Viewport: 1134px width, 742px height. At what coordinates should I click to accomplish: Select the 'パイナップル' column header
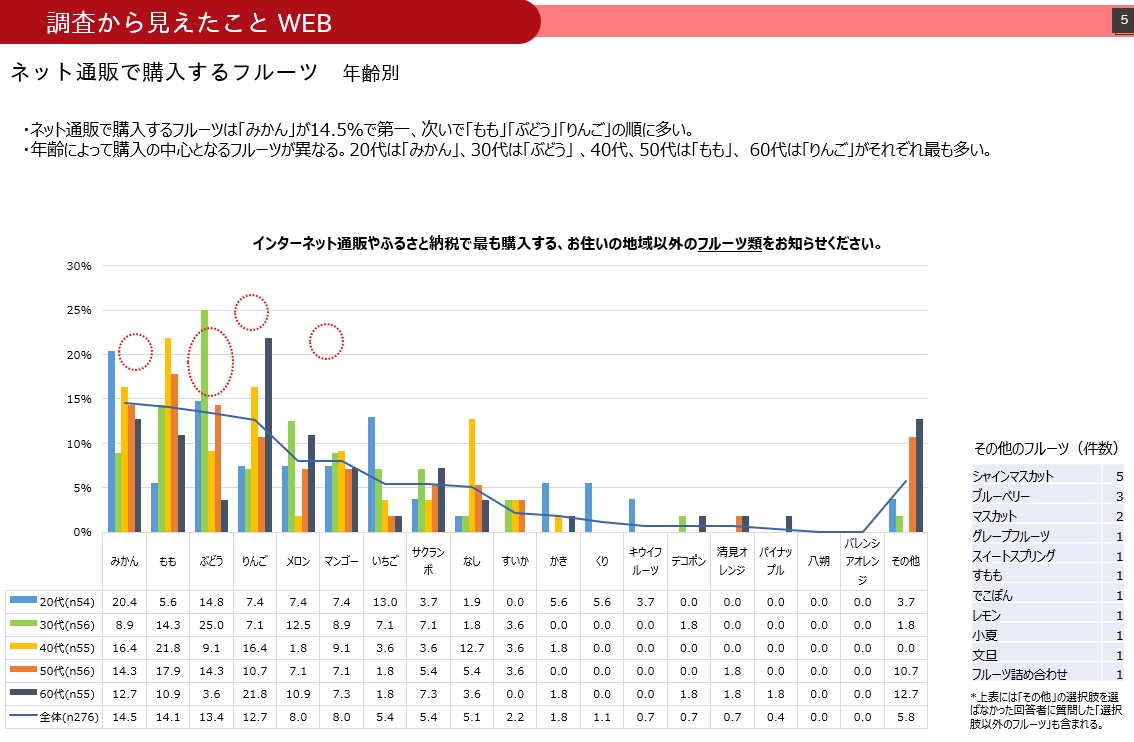click(x=775, y=561)
